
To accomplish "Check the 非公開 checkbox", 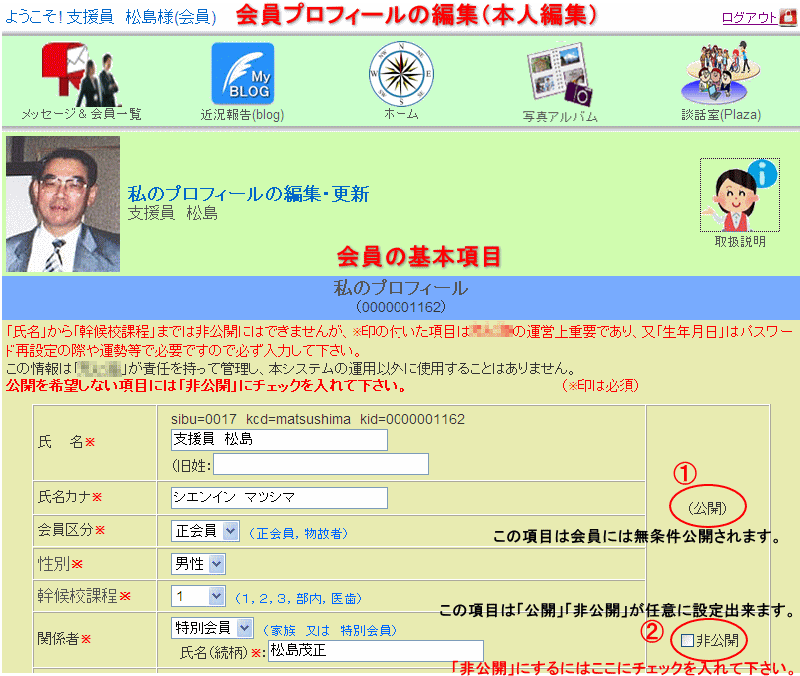I will pyautogui.click(x=687, y=640).
